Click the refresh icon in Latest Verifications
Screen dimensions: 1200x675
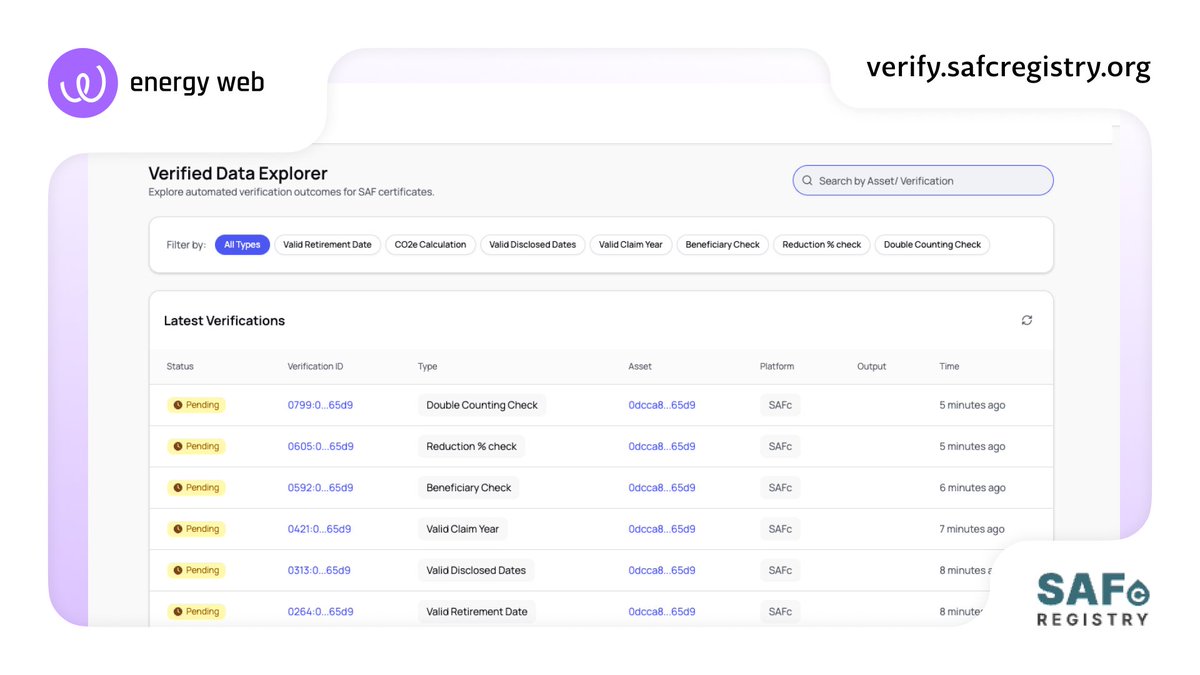[1027, 320]
